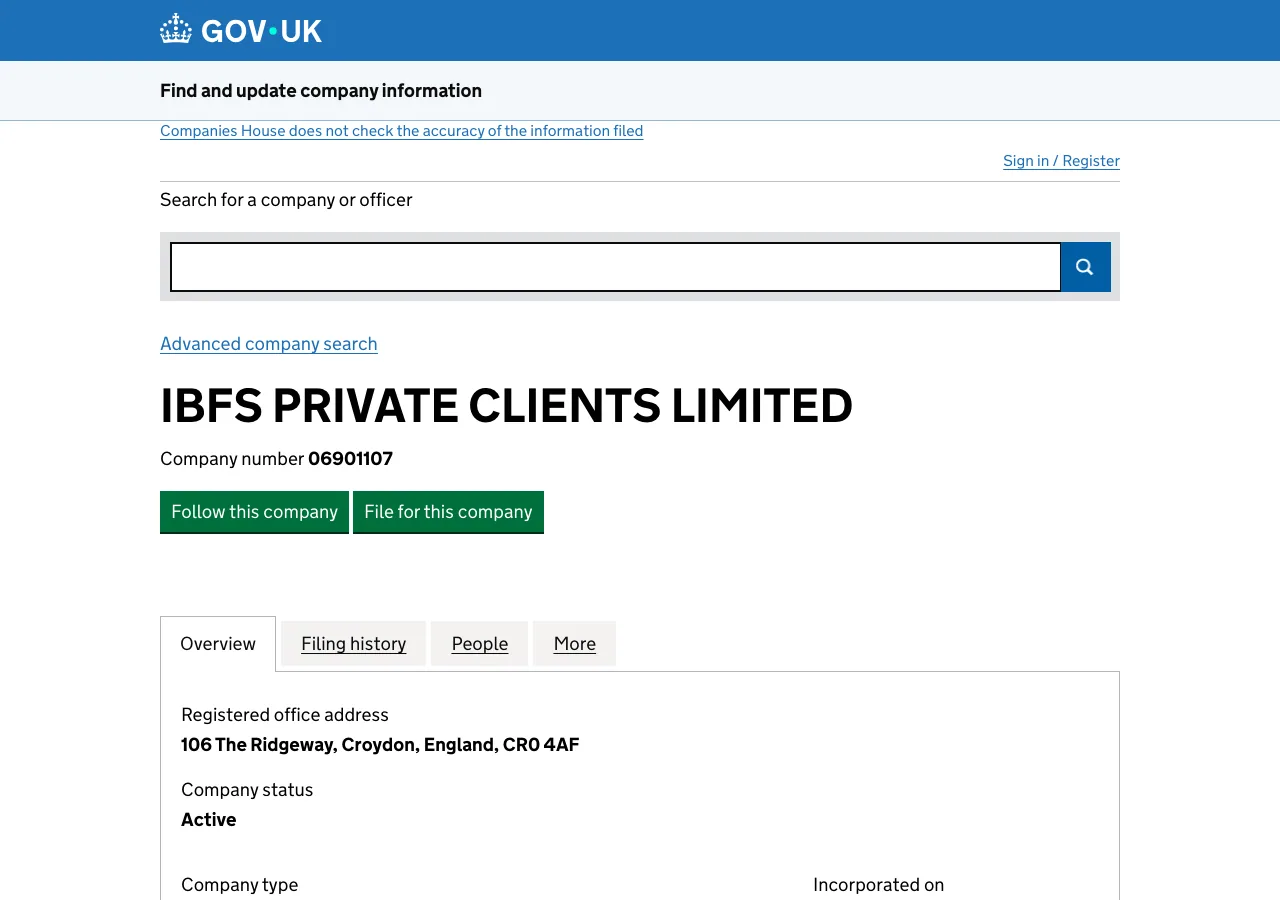
Task: Click inside the company search box
Action: [x=615, y=267]
